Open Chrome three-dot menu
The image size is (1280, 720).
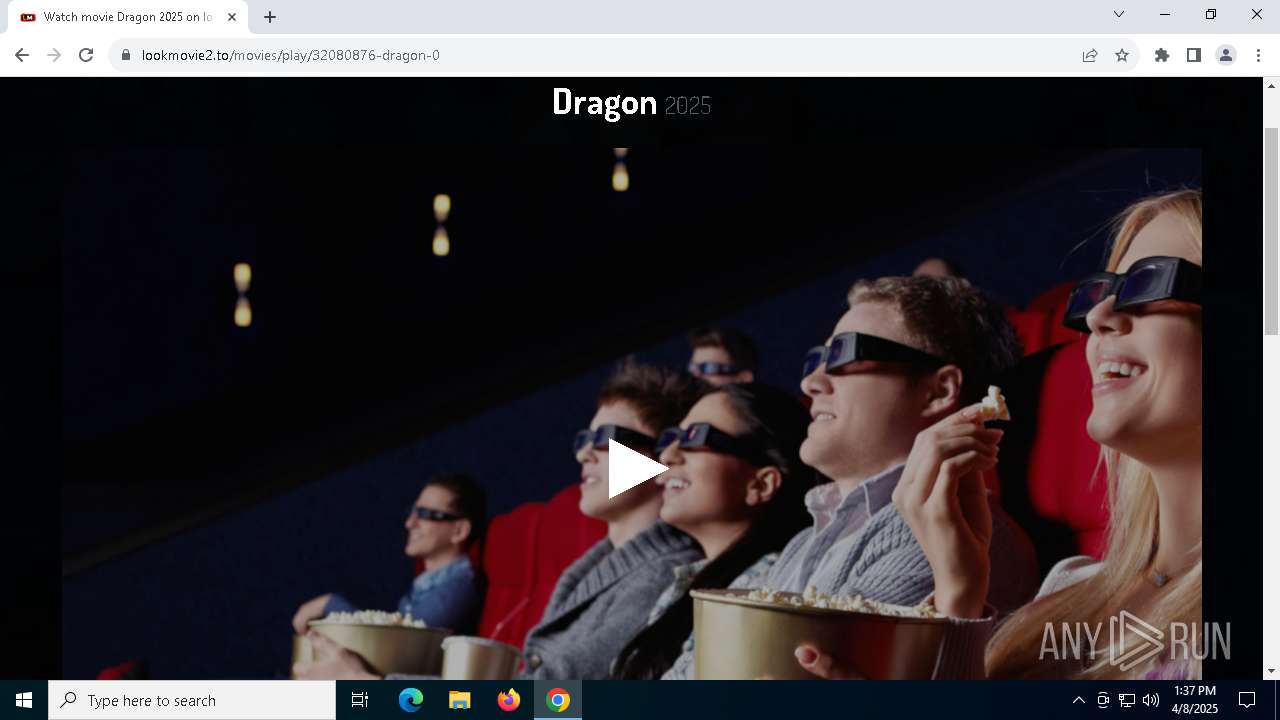[1258, 55]
